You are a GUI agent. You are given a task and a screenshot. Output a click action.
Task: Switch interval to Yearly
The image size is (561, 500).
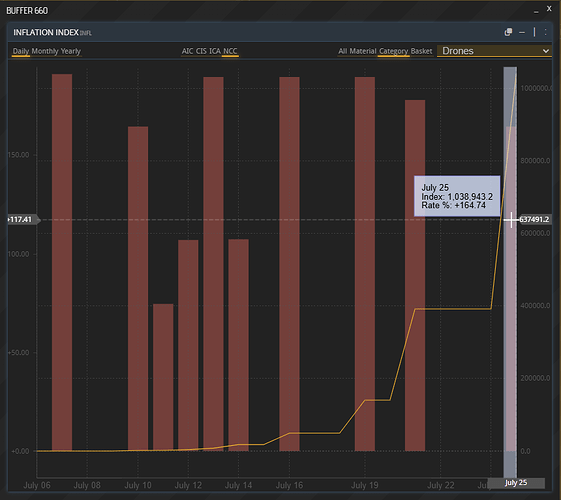pos(70,51)
